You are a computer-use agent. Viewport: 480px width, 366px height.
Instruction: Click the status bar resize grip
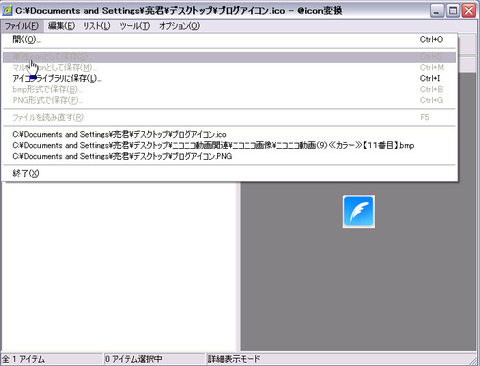(473, 360)
